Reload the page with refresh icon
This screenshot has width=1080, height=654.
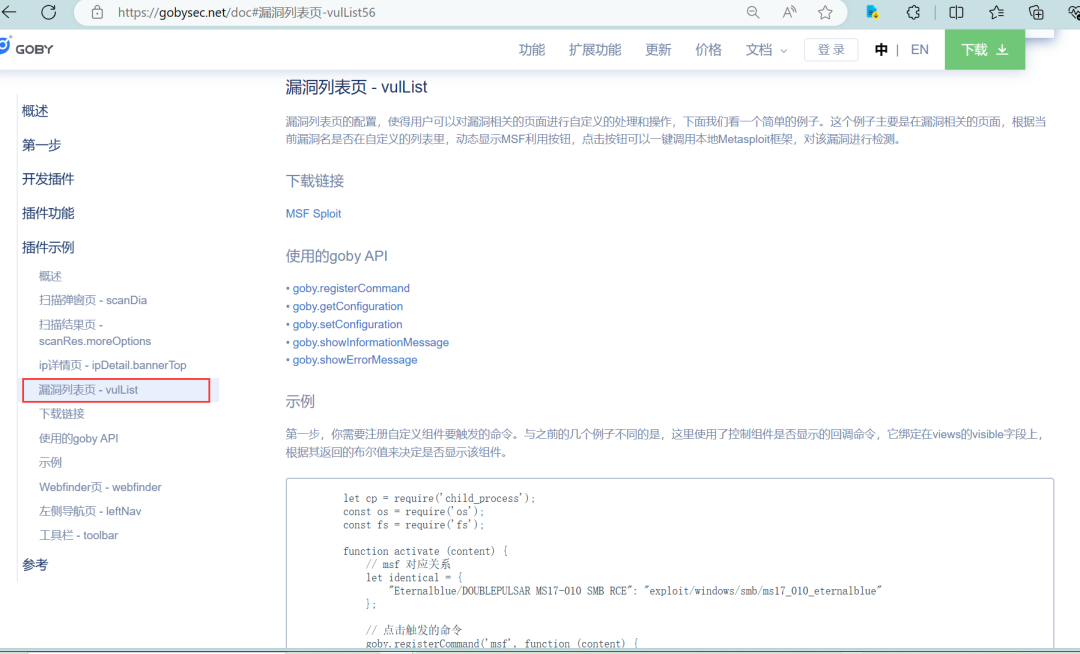(x=48, y=12)
